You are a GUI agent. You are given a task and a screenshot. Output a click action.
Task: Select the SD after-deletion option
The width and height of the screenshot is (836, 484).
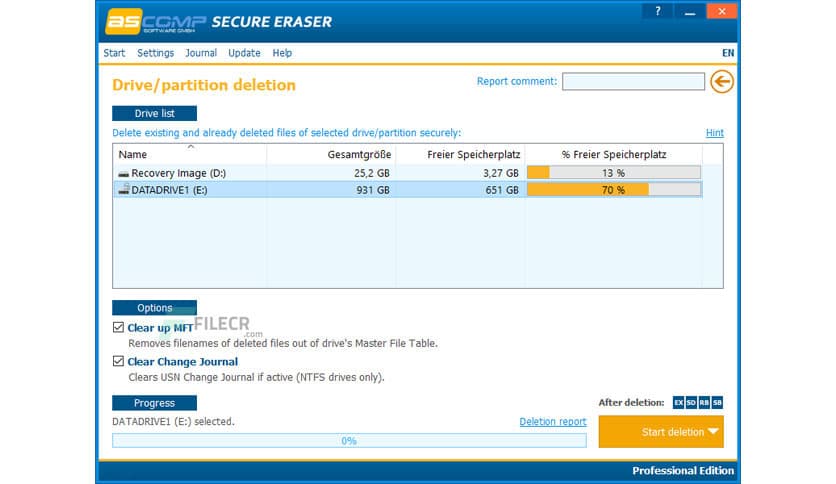point(691,402)
